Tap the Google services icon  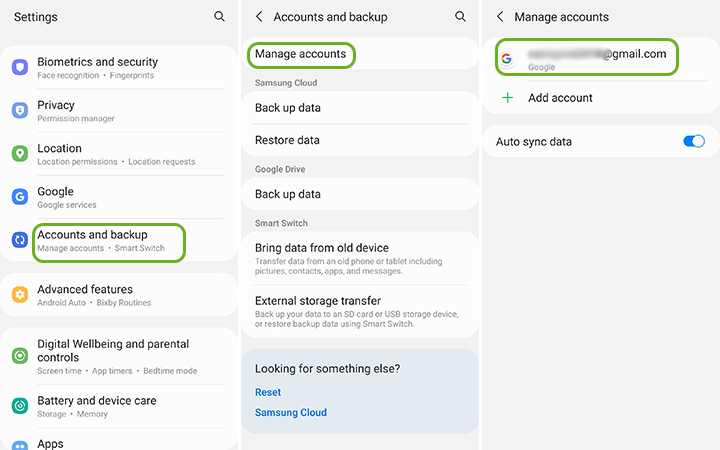pyautogui.click(x=20, y=197)
